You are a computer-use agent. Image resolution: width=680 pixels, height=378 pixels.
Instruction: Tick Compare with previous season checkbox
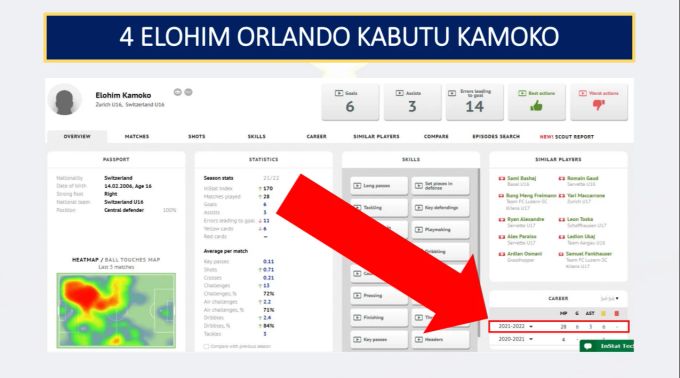coord(206,346)
